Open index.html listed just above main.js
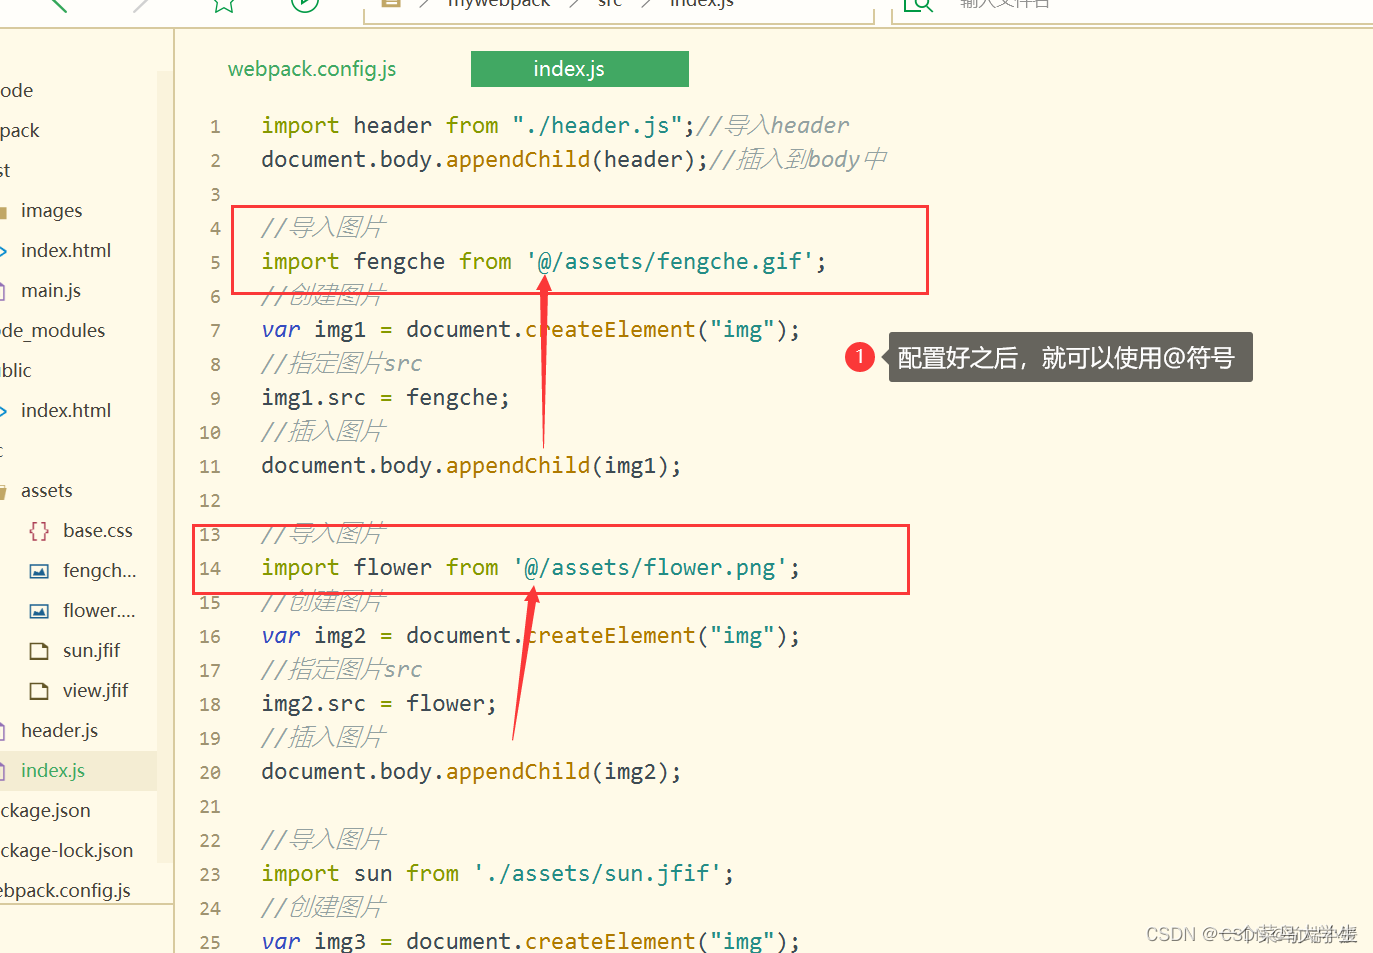1373x953 pixels. [66, 251]
